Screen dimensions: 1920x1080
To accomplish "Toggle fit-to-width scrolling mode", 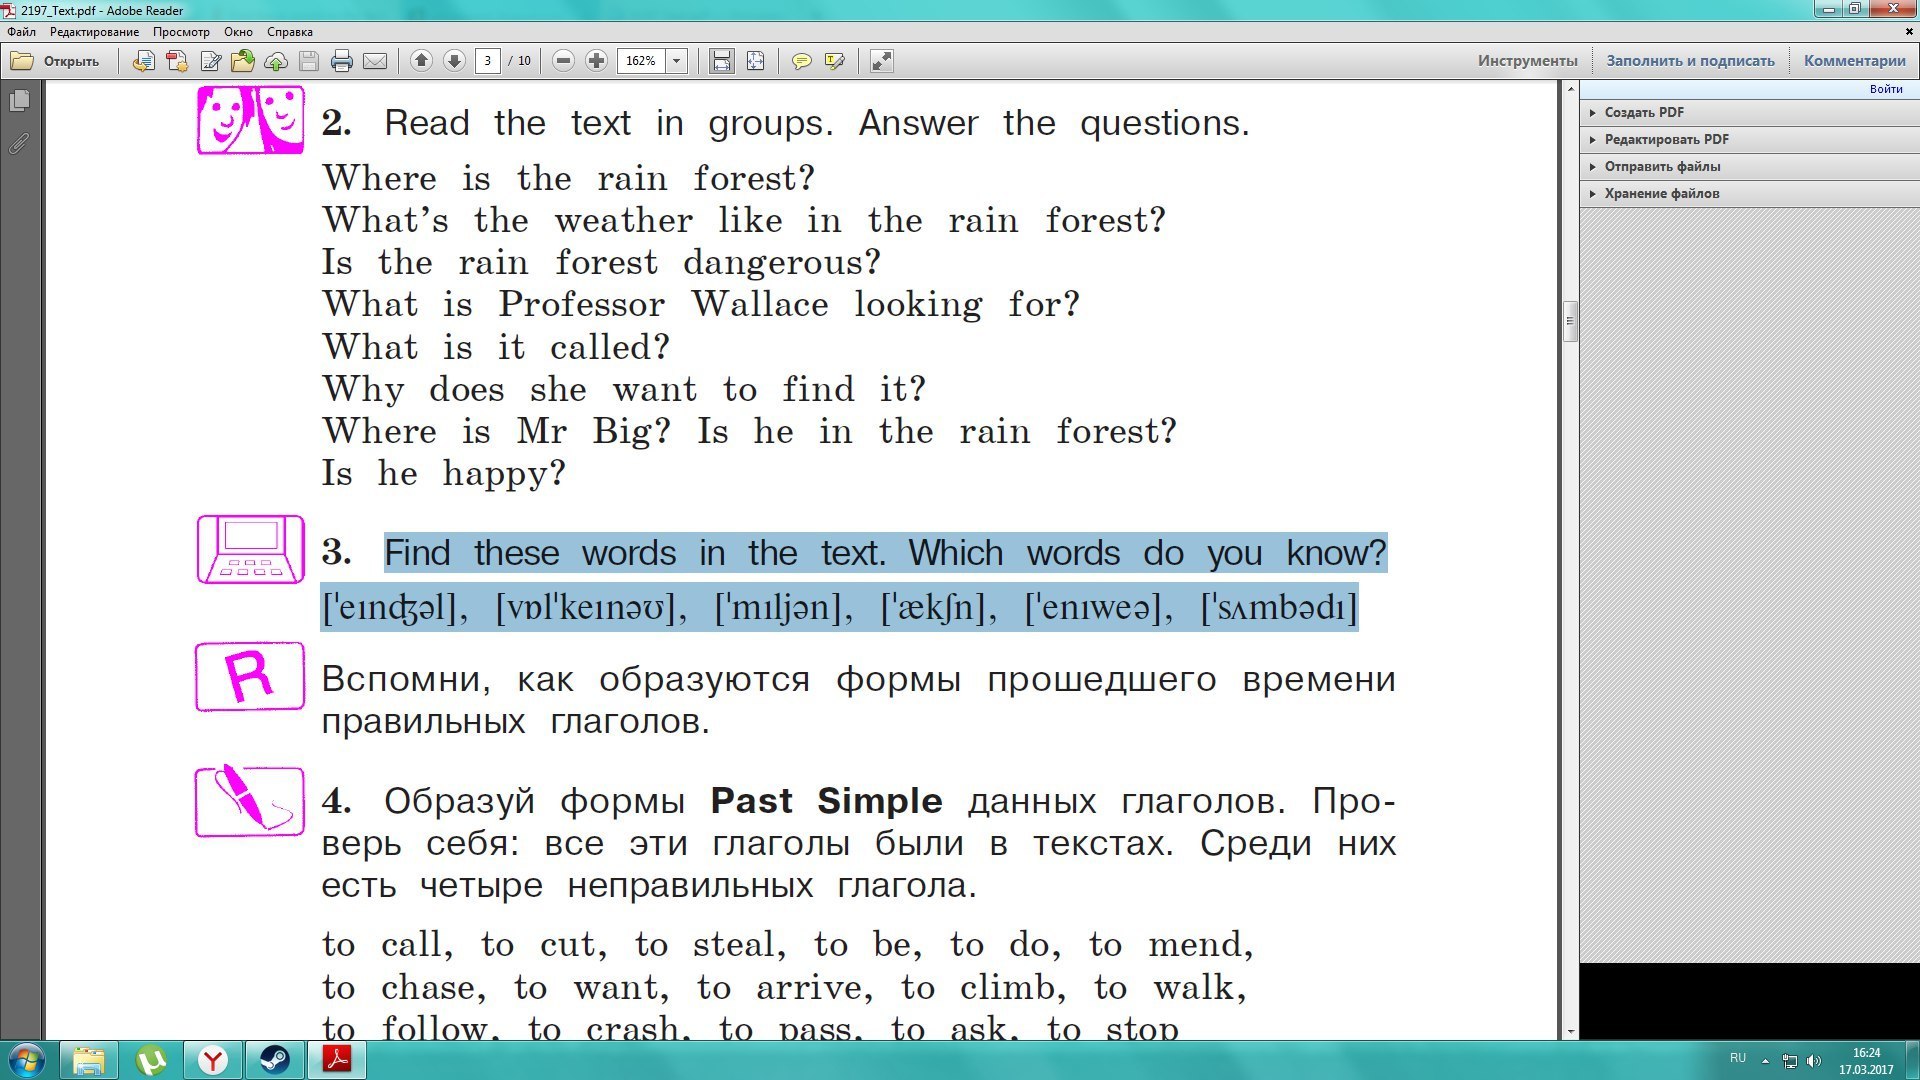I will click(x=721, y=61).
